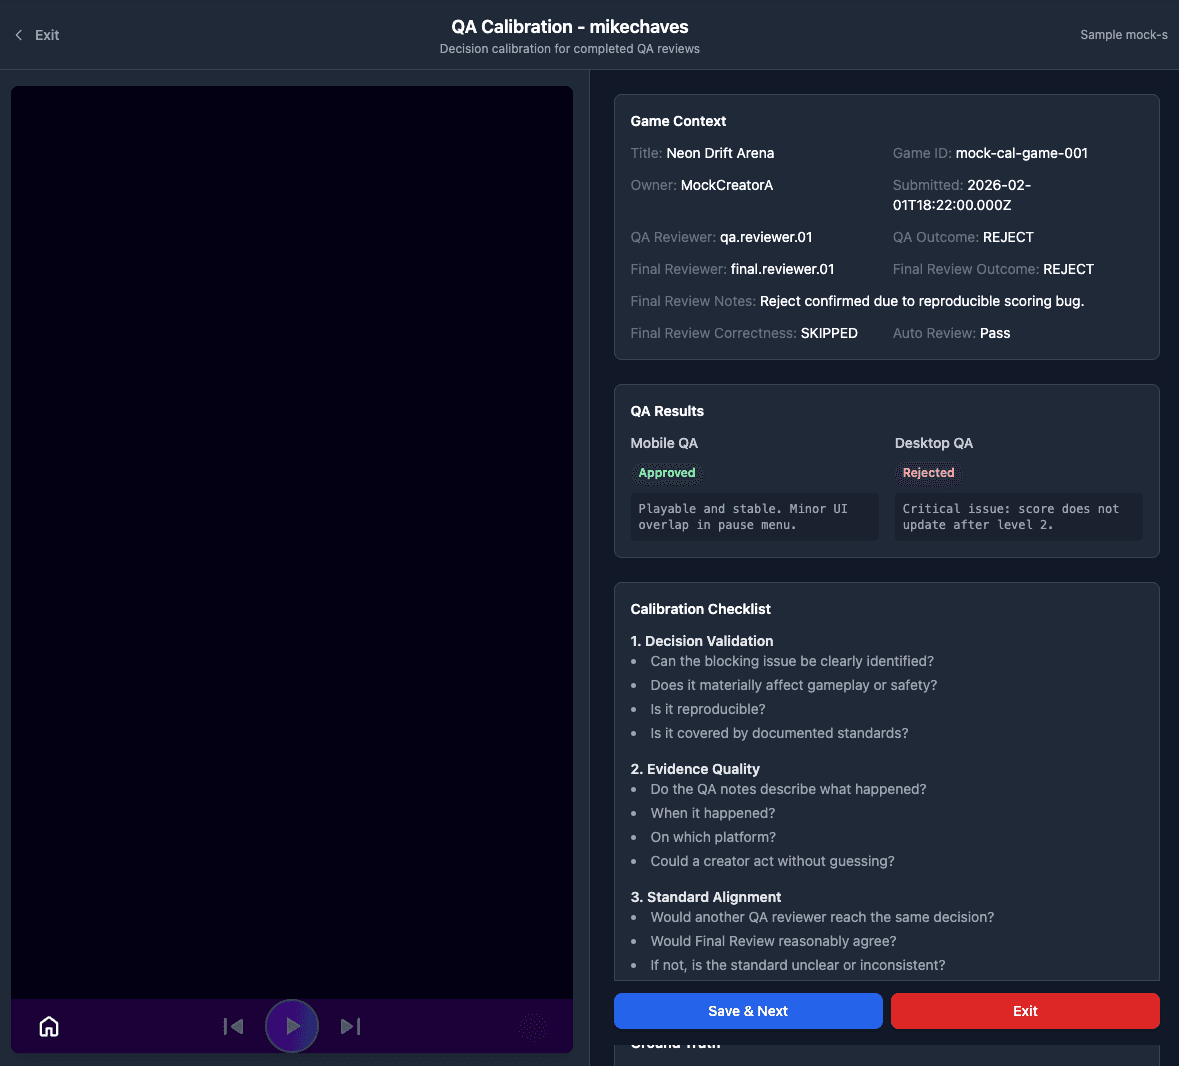This screenshot has width=1179, height=1066.
Task: Click the Desktop QA label
Action: tap(933, 444)
